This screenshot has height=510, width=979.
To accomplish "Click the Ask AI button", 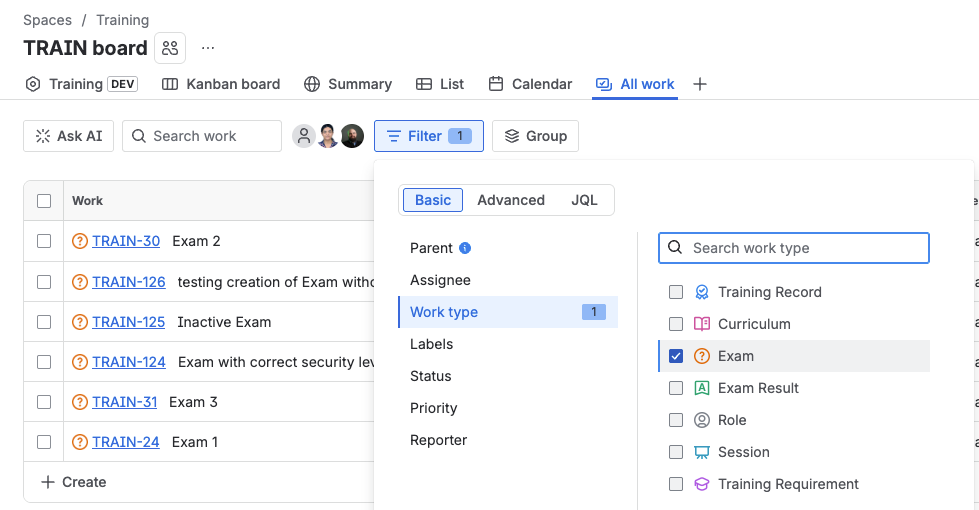I will pos(69,136).
